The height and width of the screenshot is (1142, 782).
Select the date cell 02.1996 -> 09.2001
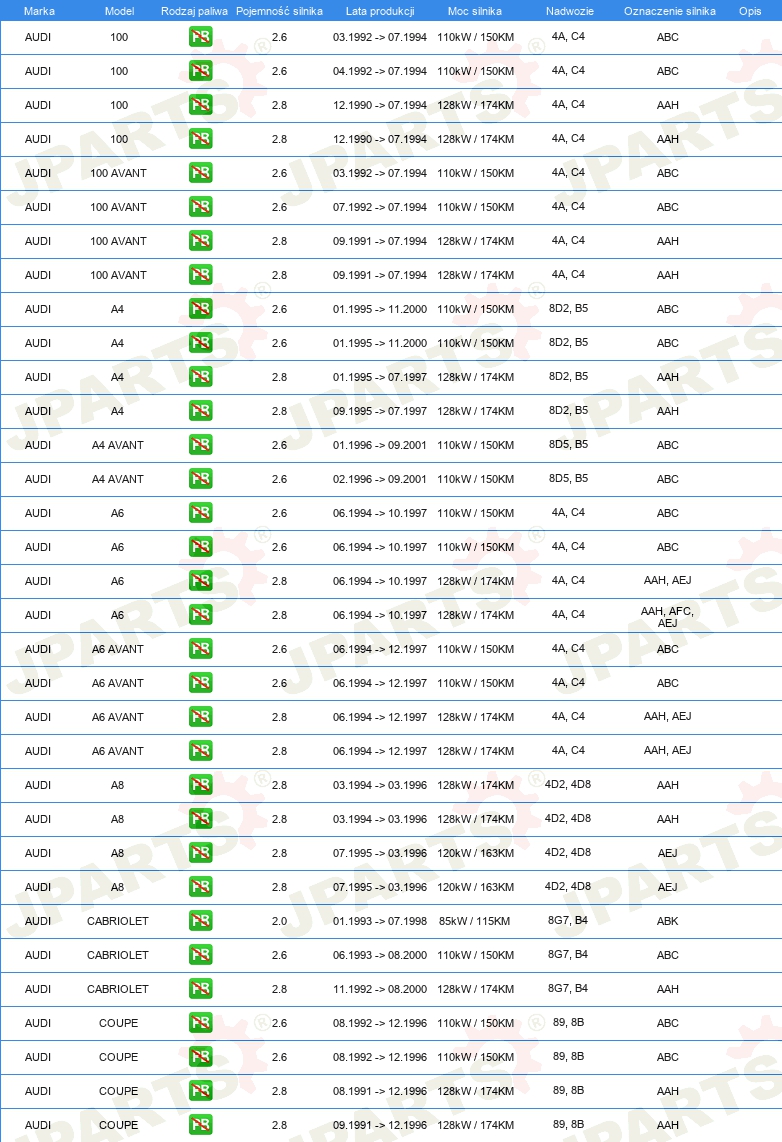click(380, 479)
